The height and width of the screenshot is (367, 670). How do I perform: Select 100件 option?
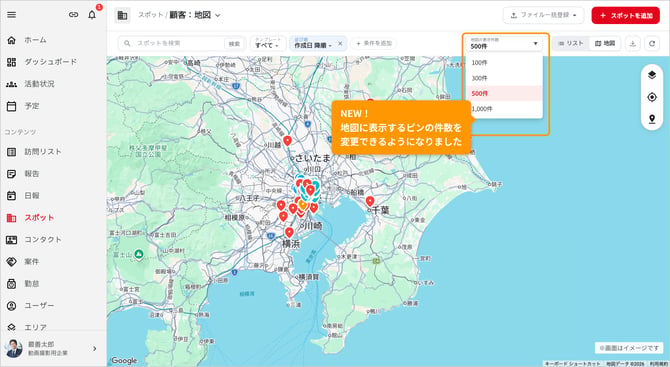click(x=504, y=62)
